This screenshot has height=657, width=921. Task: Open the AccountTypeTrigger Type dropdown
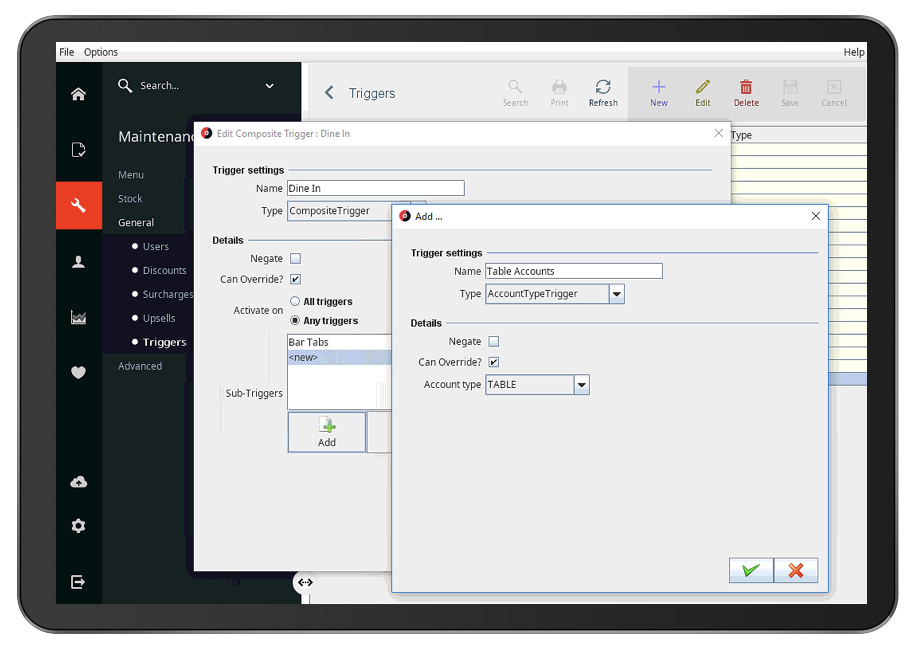pos(617,294)
